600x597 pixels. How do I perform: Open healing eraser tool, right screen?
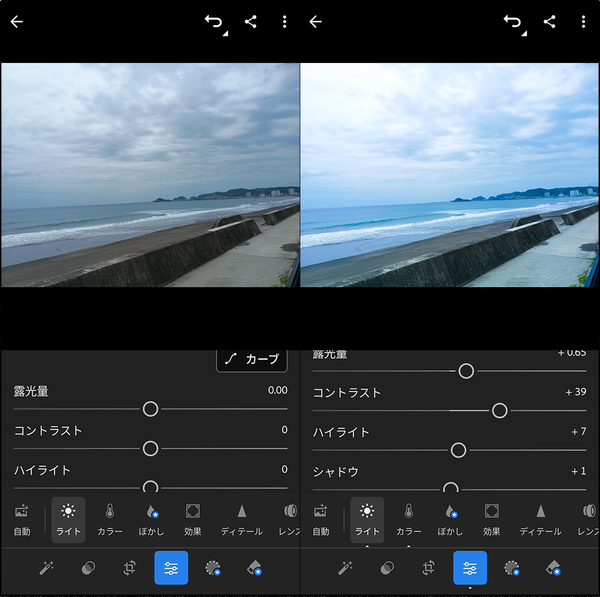coord(553,568)
